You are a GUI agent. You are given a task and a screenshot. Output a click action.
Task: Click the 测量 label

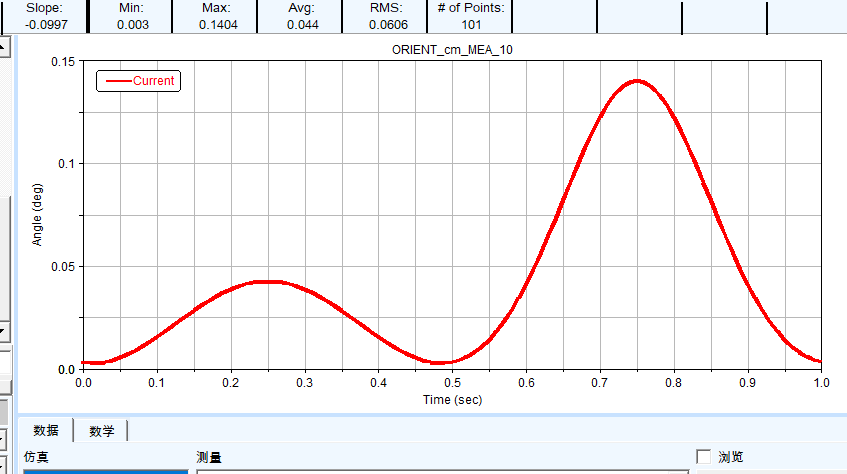[x=209, y=457]
